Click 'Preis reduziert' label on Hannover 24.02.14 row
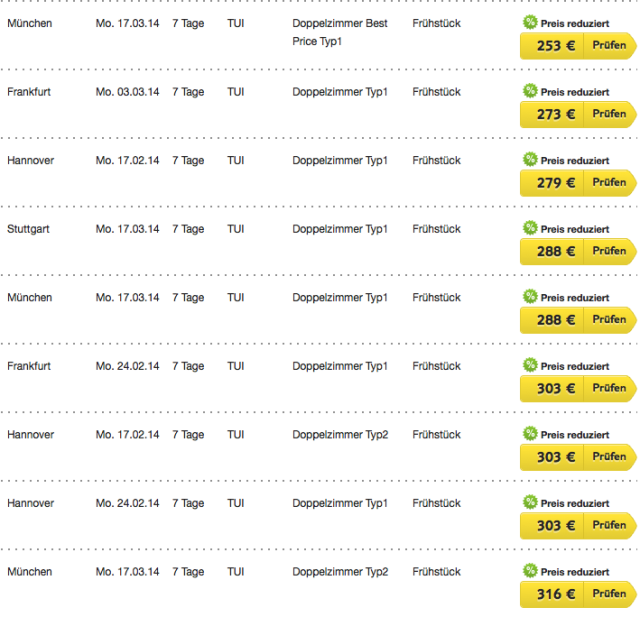This screenshot has width=640, height=617. pyautogui.click(x=575, y=504)
